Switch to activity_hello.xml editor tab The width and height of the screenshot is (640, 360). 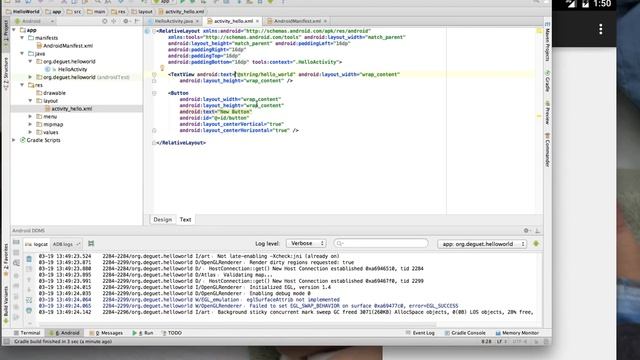click(233, 21)
